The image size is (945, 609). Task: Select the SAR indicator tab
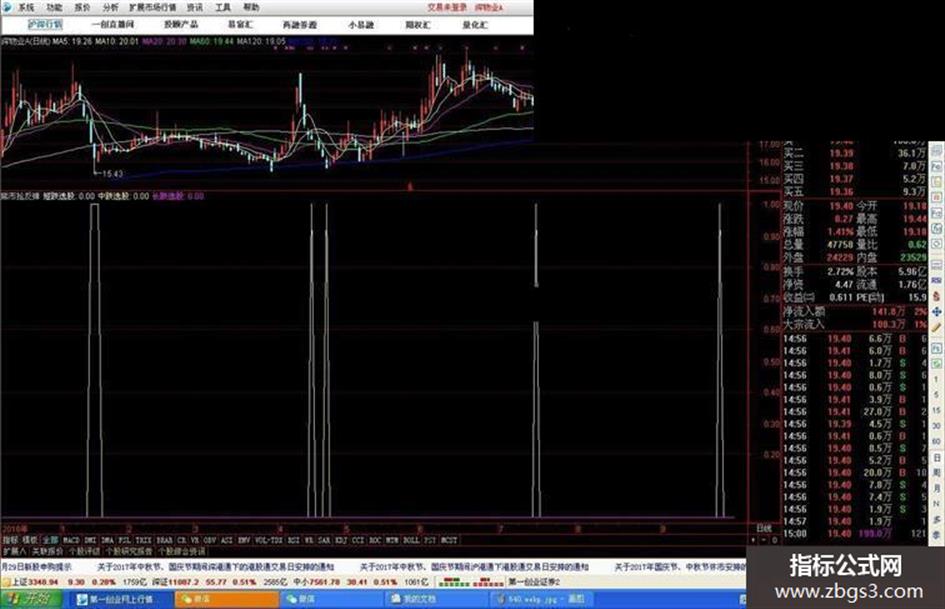pos(322,540)
